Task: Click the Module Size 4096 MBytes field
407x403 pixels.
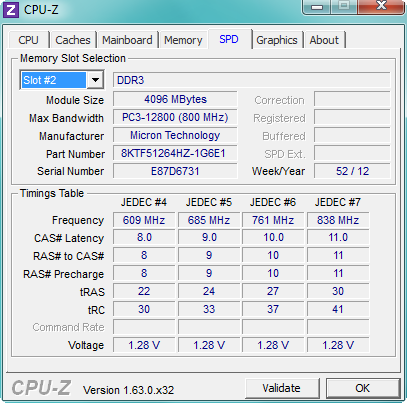Action: tap(175, 99)
